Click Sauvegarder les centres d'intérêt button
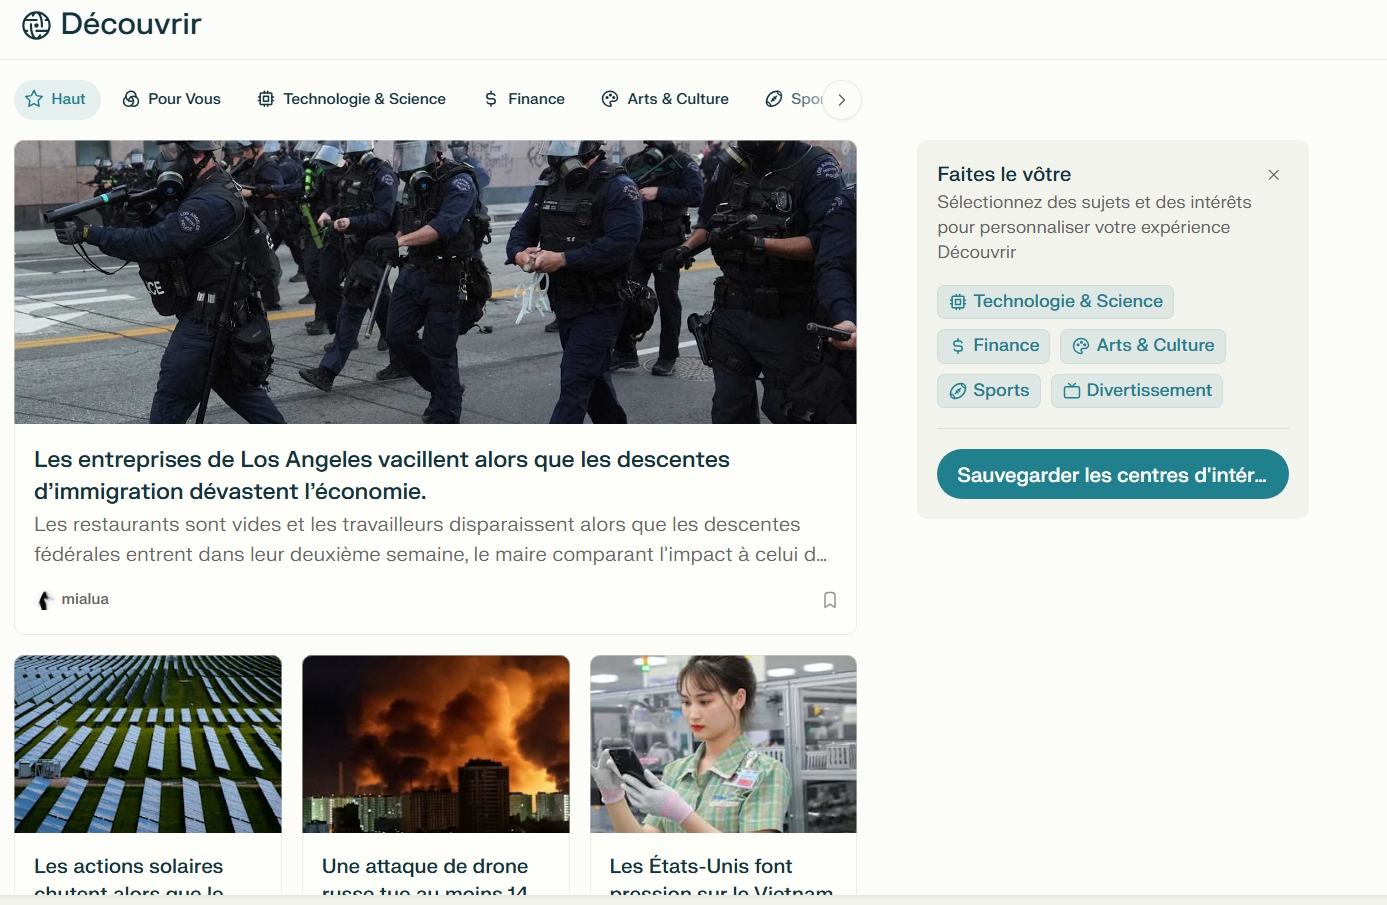This screenshot has height=905, width=1387. pyautogui.click(x=1113, y=474)
